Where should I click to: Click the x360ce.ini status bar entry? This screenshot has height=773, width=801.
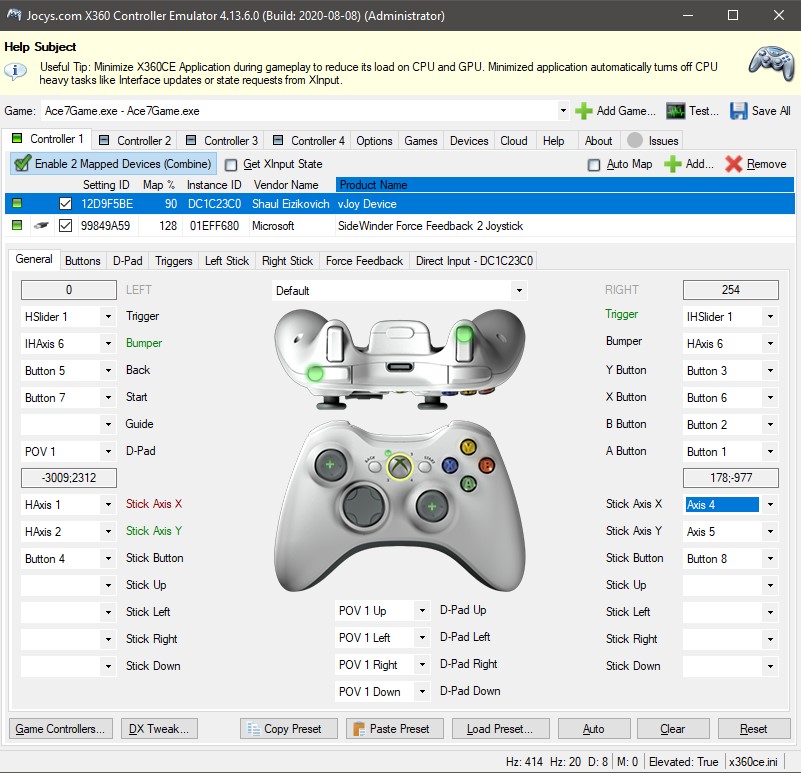[753, 762]
